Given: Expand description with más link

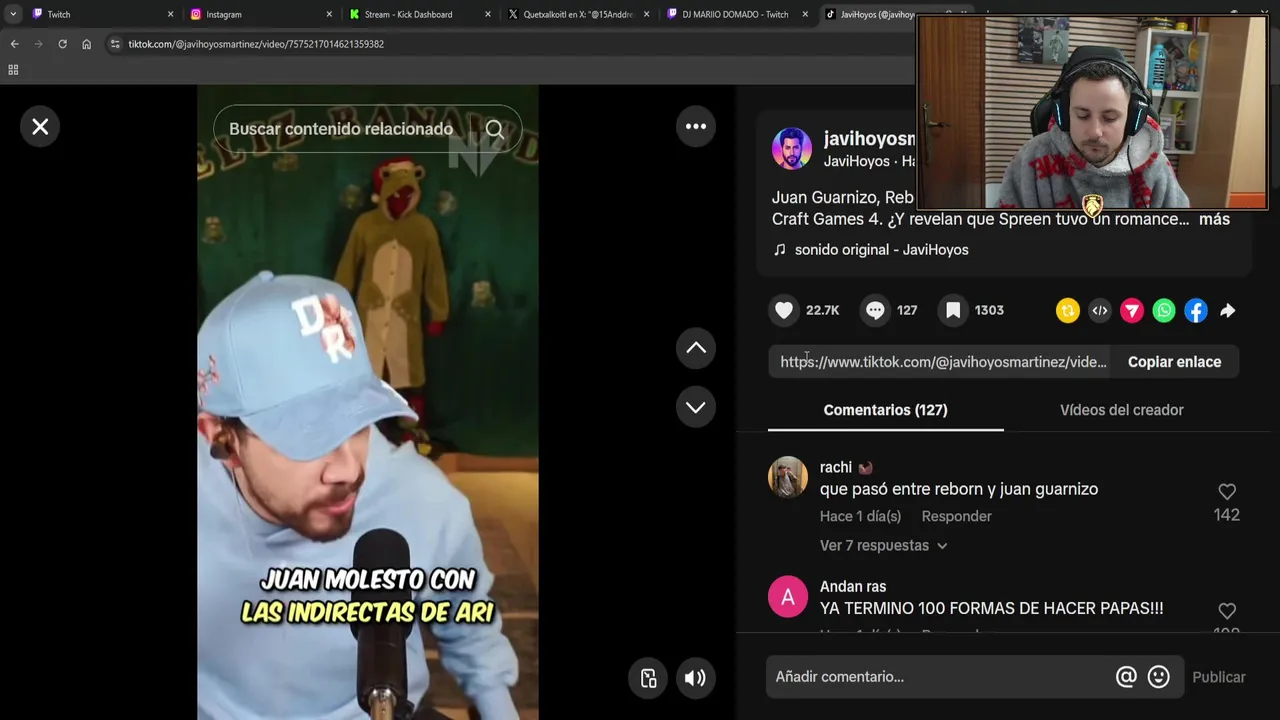Looking at the screenshot, I should 1214,219.
